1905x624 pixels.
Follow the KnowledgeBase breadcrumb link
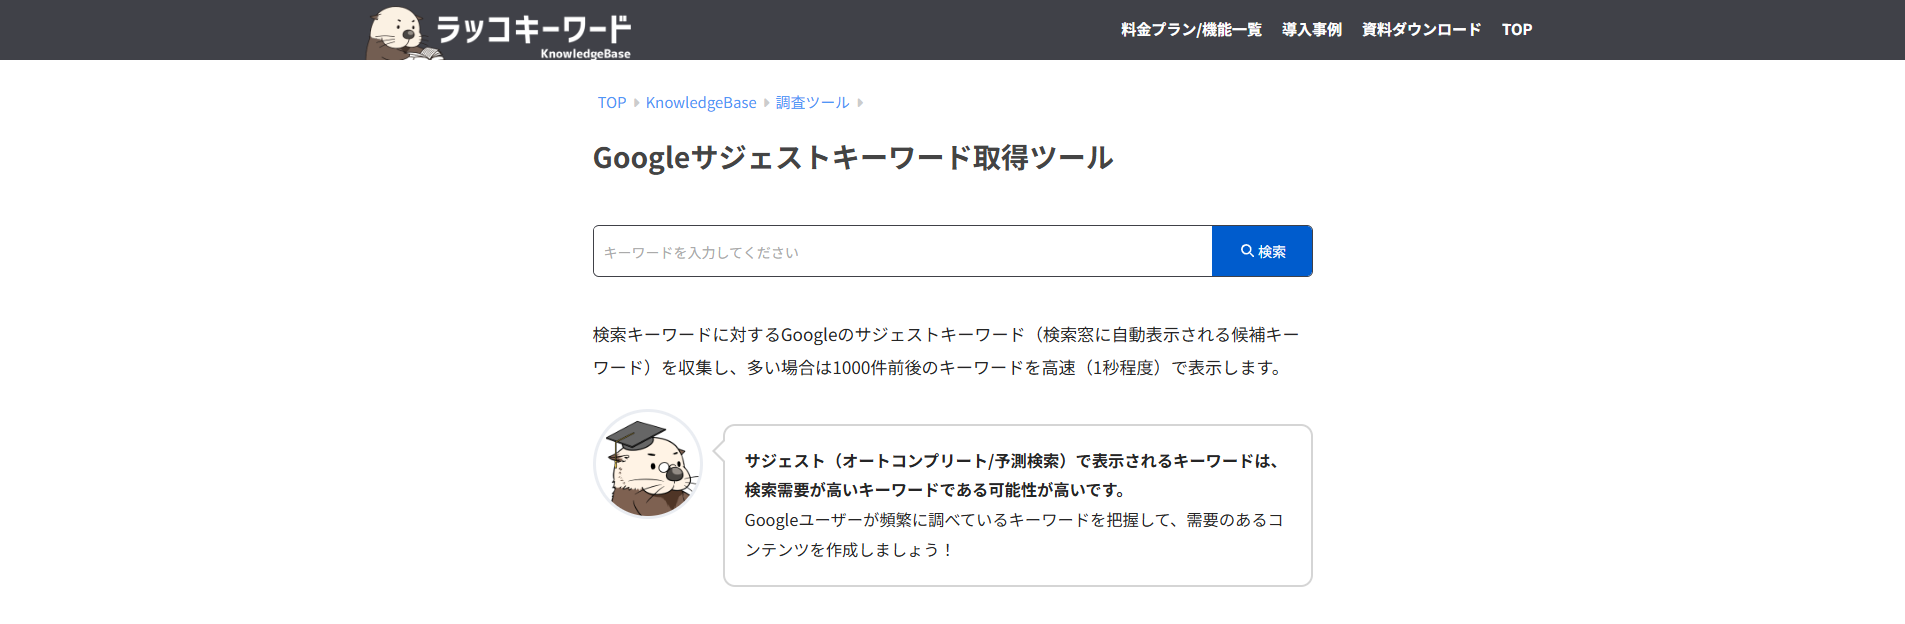pos(701,102)
